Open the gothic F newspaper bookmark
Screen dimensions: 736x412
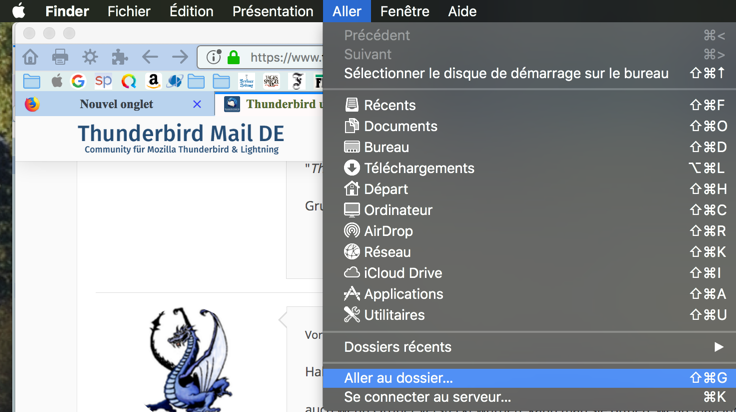tap(297, 81)
